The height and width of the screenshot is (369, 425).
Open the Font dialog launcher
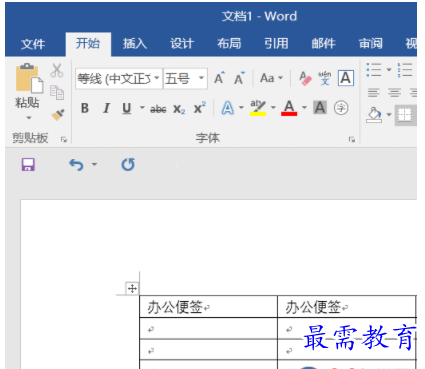(x=352, y=140)
